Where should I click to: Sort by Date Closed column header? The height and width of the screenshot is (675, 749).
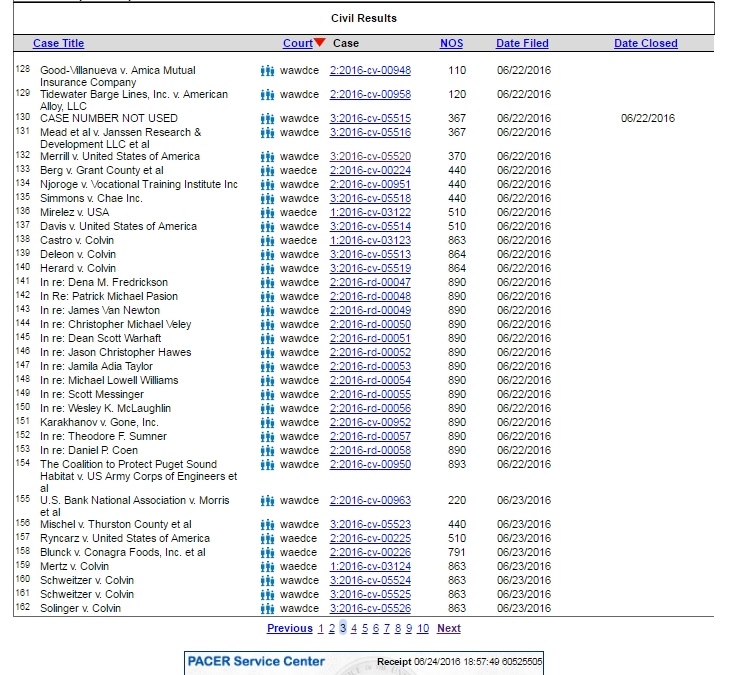(645, 43)
